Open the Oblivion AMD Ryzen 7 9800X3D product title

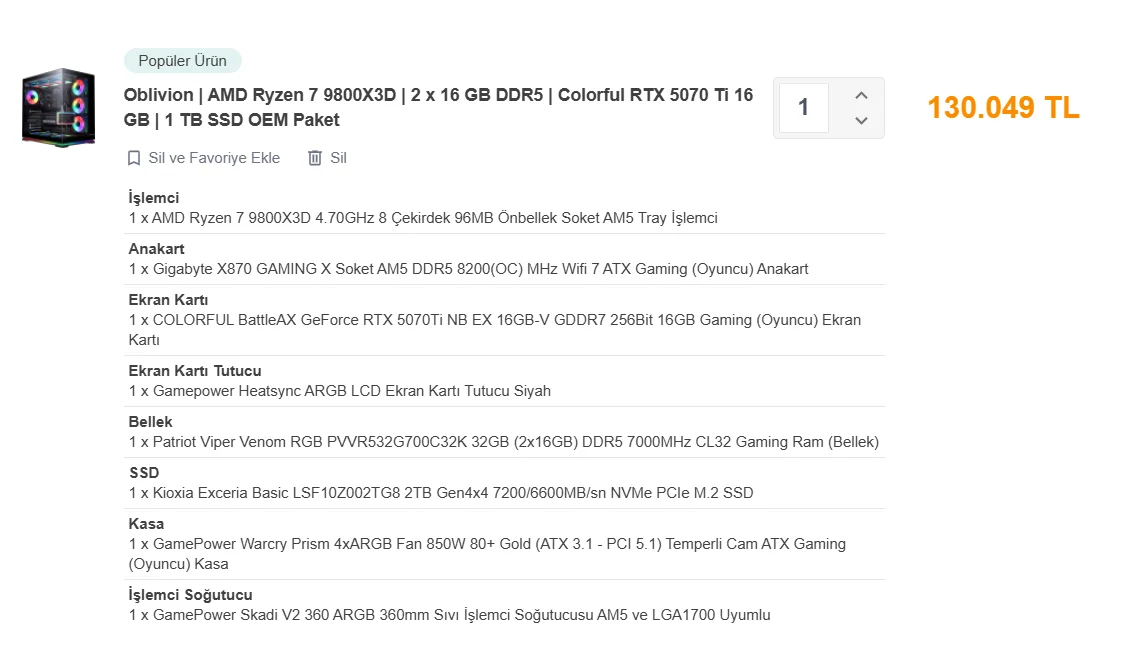[438, 107]
